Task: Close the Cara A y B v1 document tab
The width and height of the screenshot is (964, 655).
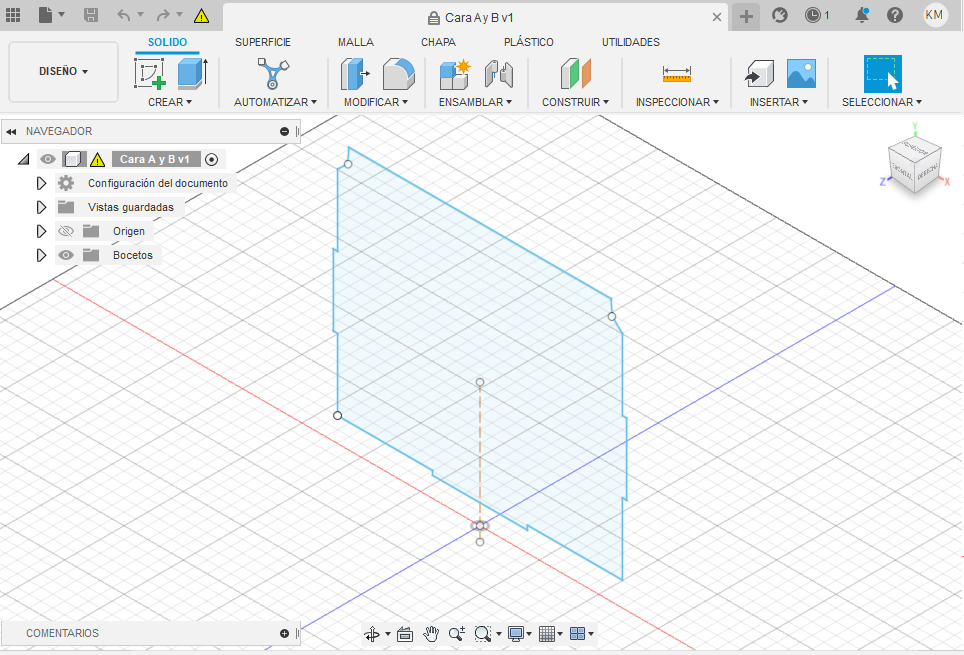Action: [x=717, y=17]
